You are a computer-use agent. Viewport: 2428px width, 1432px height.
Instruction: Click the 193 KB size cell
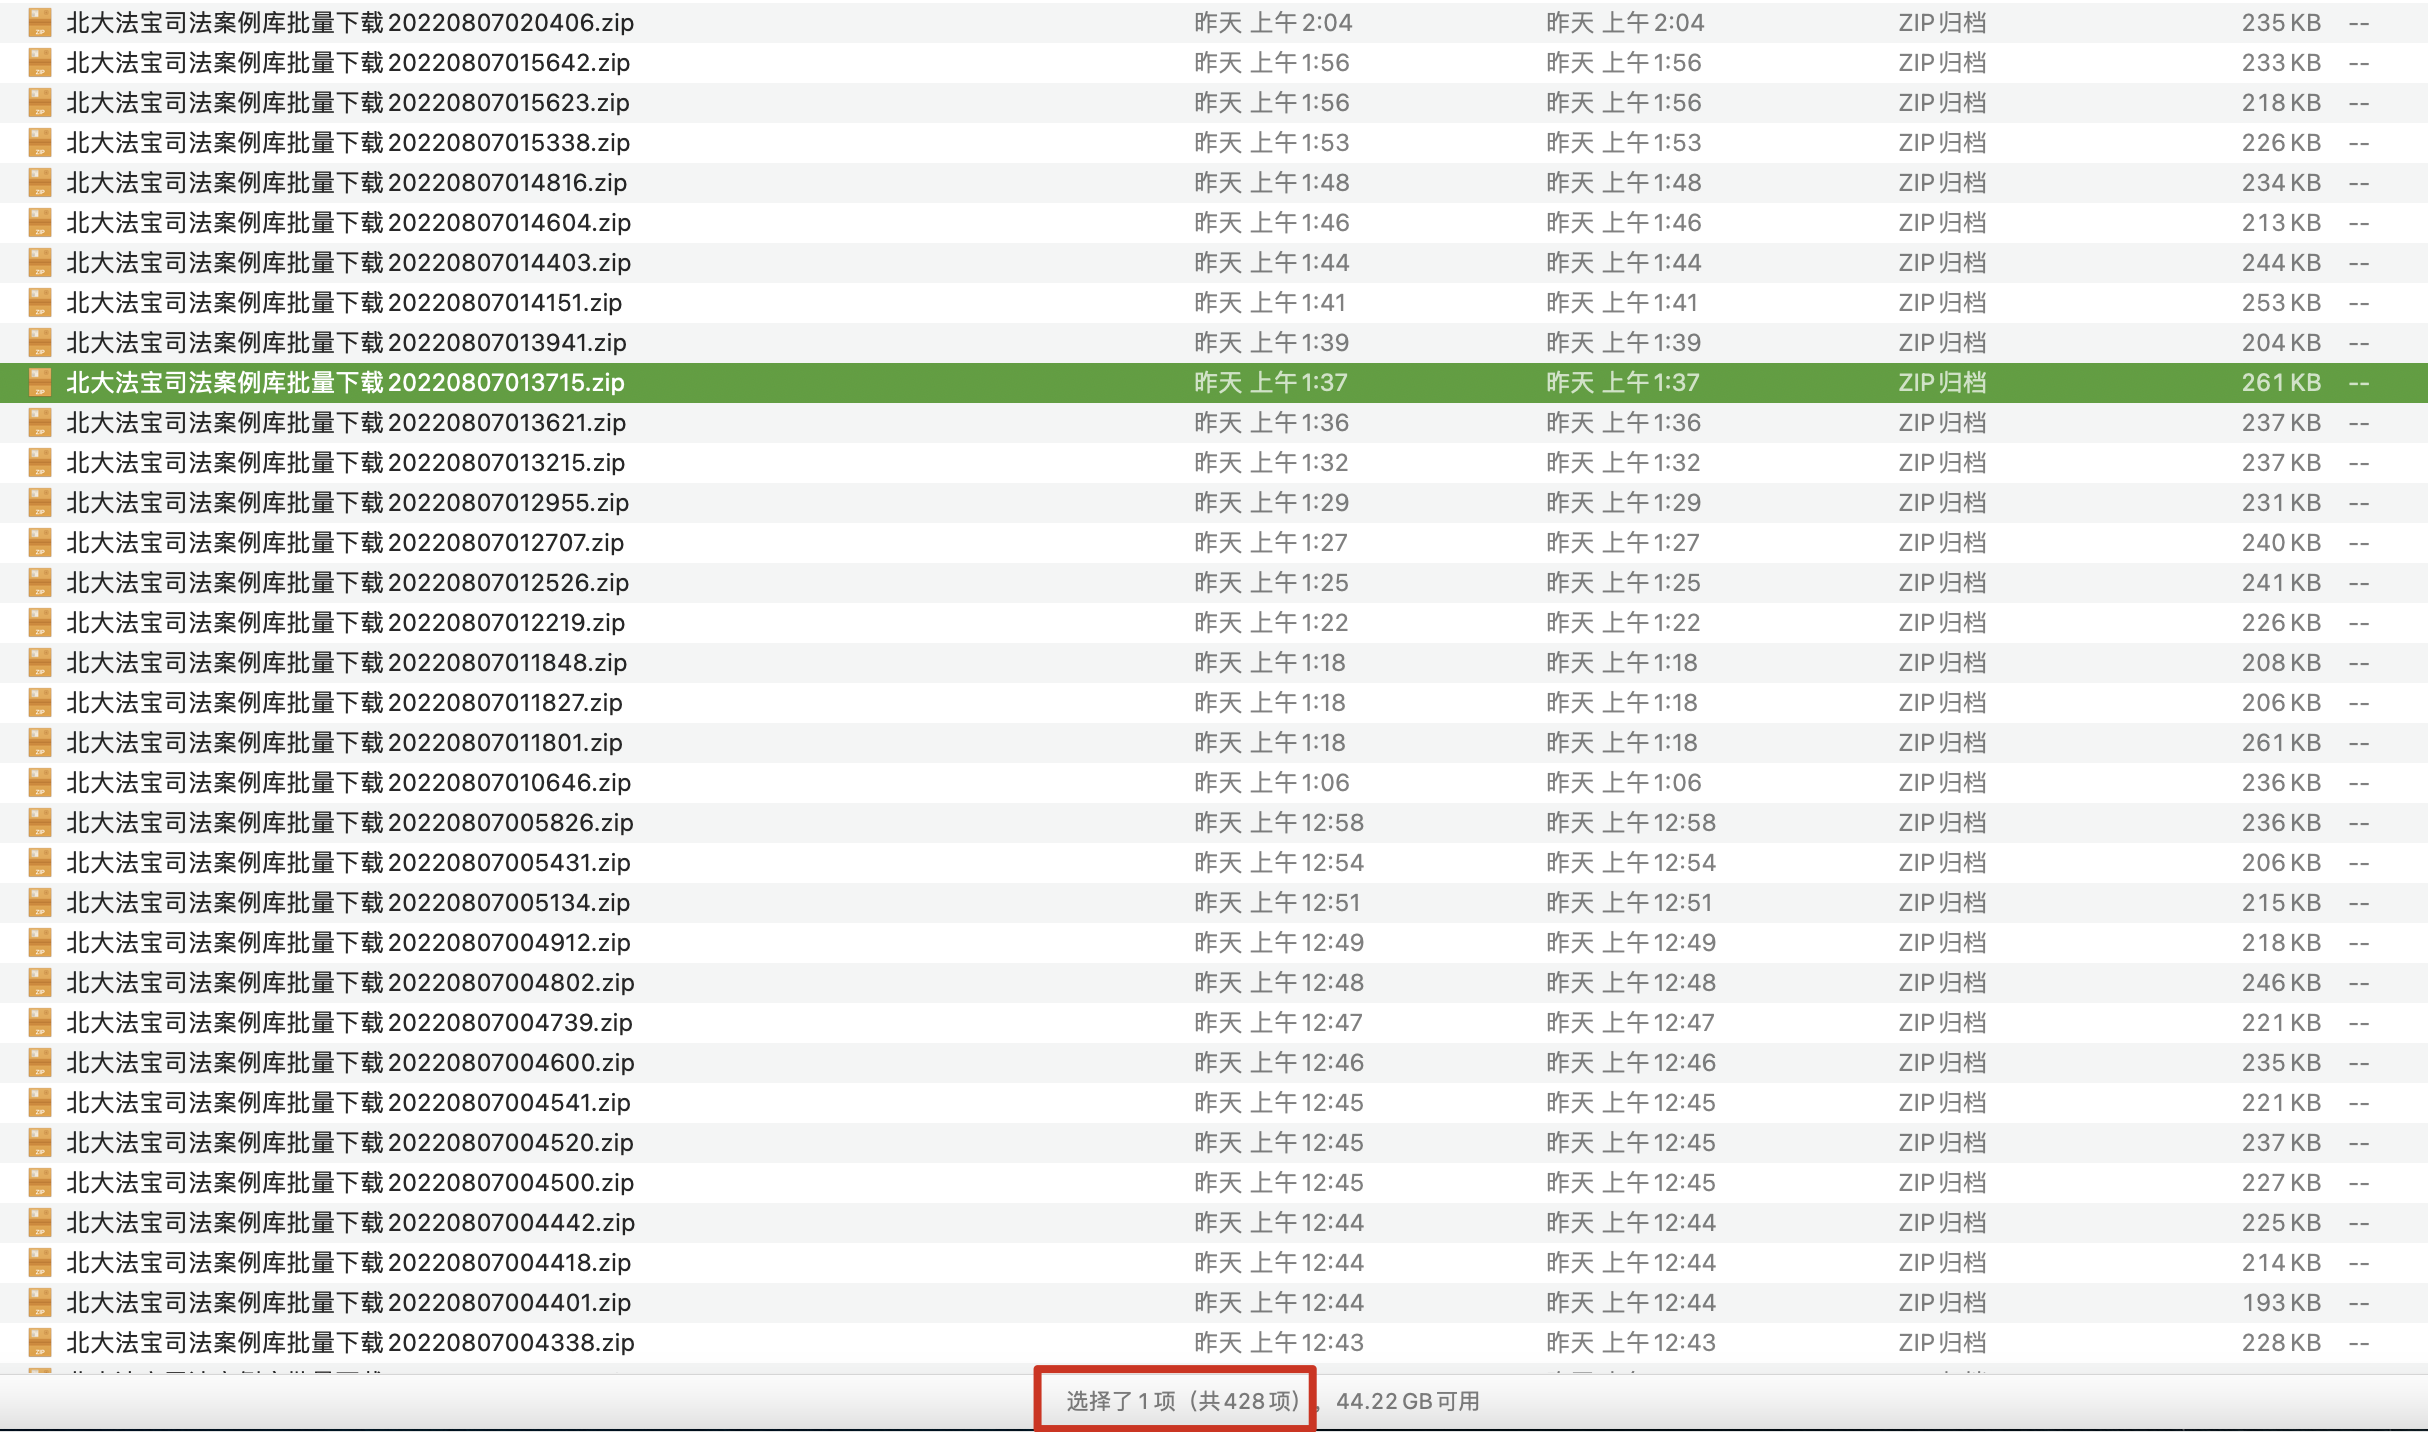(x=2280, y=1302)
